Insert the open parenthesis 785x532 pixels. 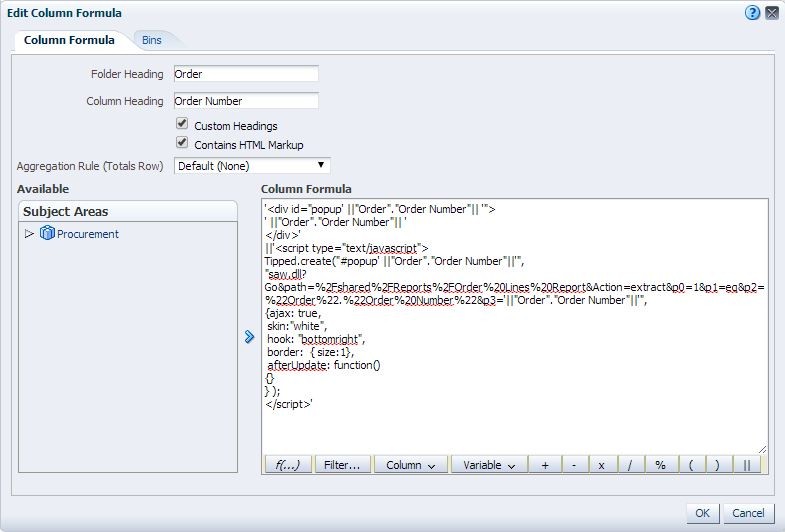pos(691,465)
